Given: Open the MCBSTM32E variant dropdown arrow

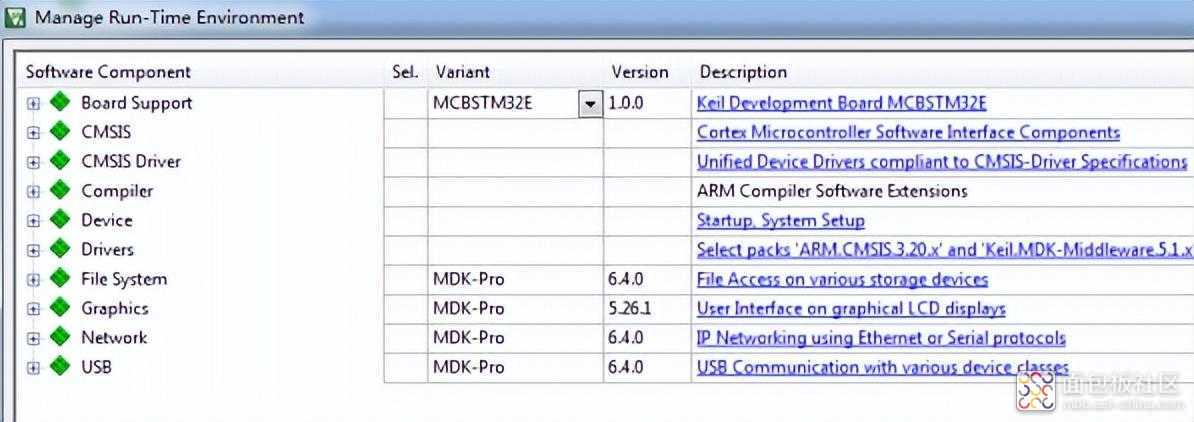Looking at the screenshot, I should [x=590, y=103].
